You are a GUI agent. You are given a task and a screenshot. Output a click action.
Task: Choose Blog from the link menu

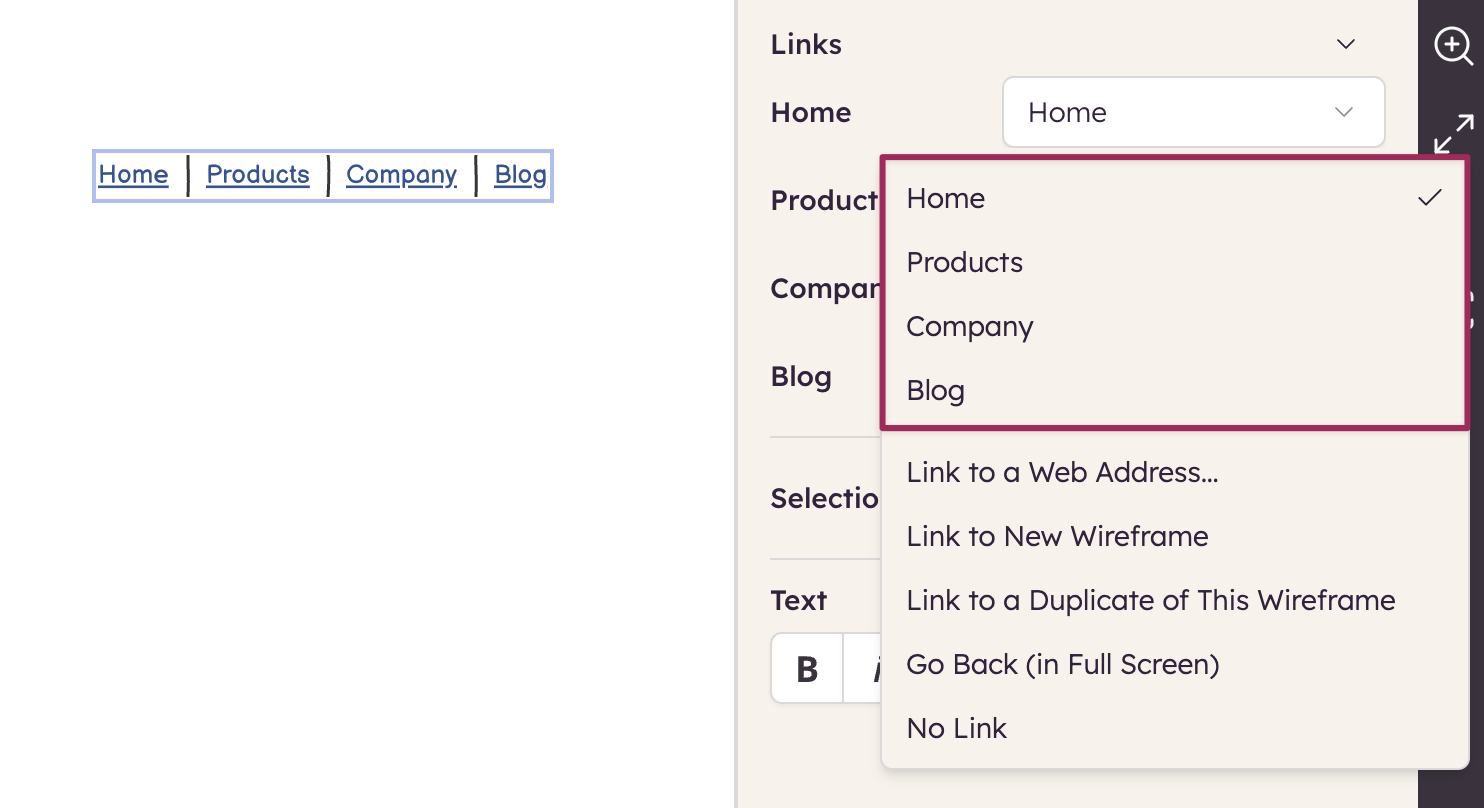click(935, 391)
